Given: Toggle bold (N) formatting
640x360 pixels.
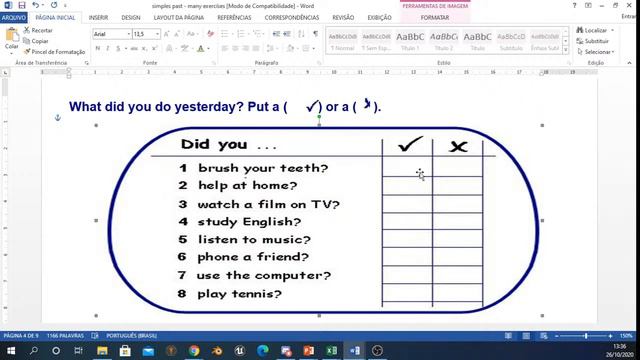Looking at the screenshot, I should [x=98, y=49].
